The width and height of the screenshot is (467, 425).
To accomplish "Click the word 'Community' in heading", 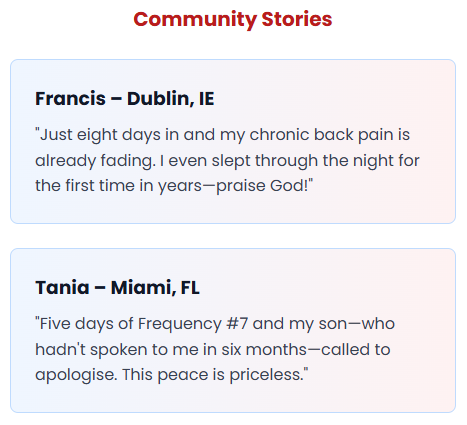I will pyautogui.click(x=195, y=19).
